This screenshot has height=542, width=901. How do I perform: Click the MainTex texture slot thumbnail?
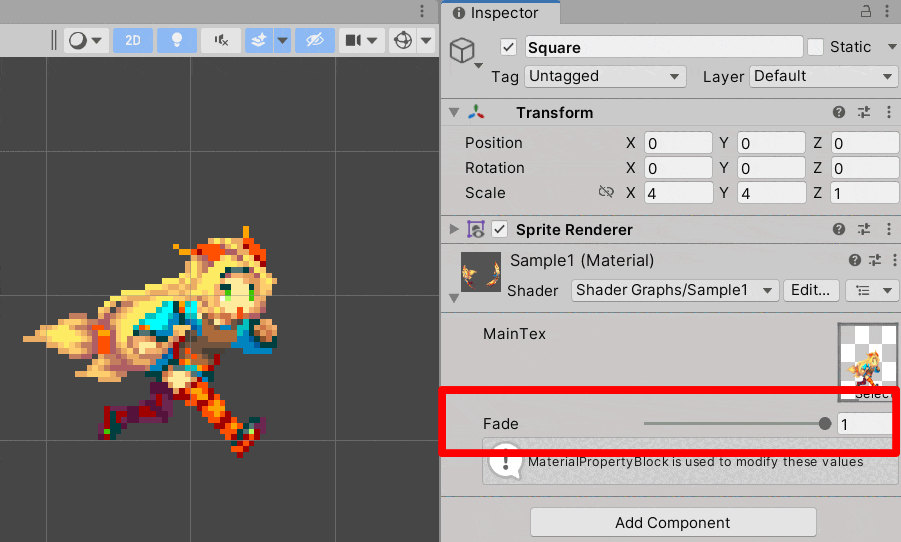[868, 361]
